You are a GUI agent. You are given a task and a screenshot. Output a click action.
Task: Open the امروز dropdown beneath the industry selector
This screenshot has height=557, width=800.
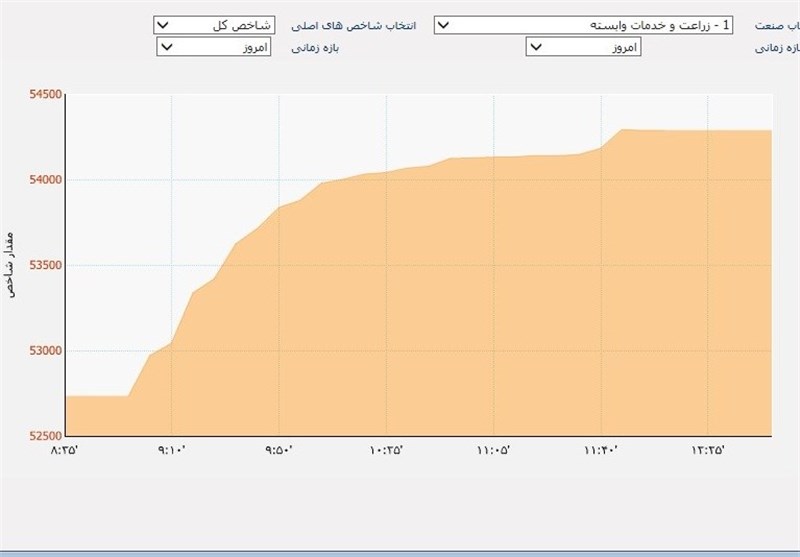coord(583,47)
